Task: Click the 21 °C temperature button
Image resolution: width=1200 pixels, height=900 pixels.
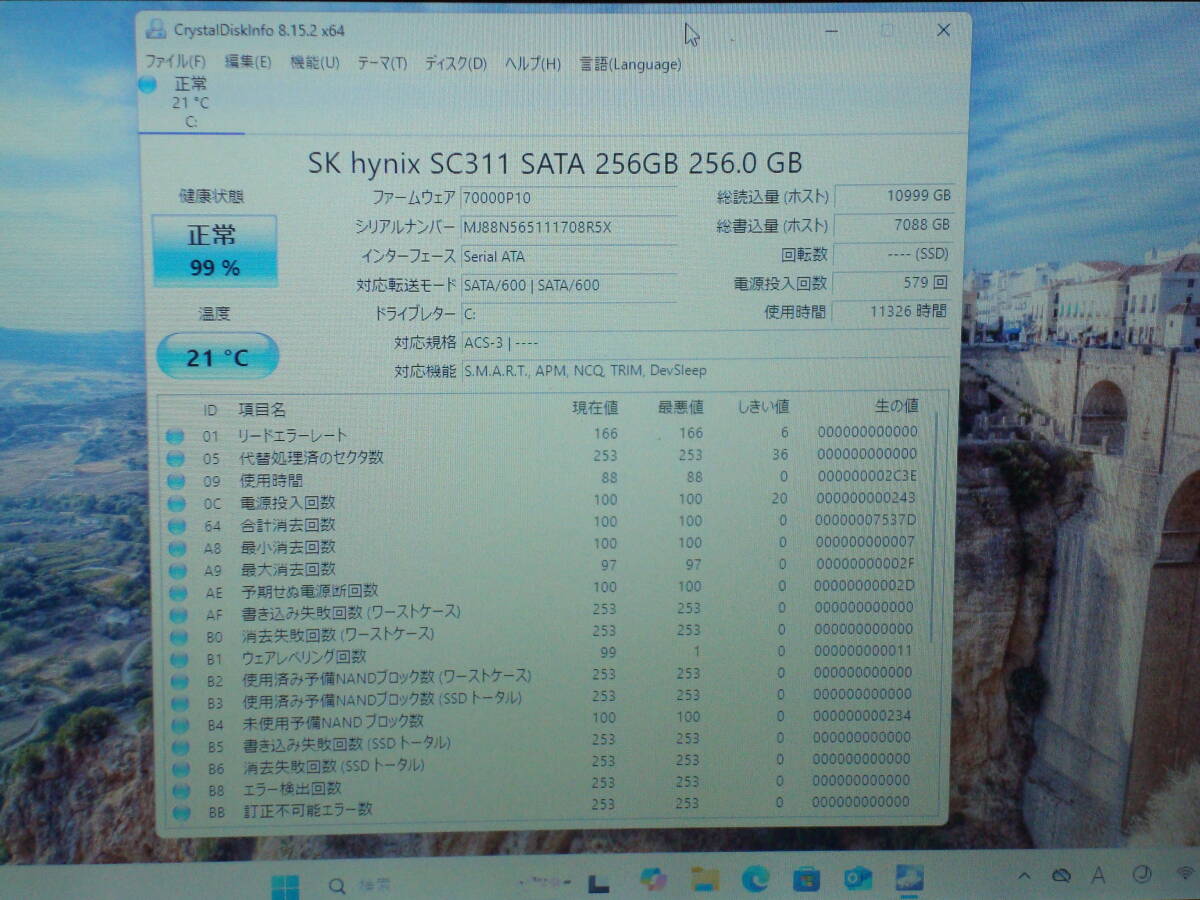Action: click(x=217, y=356)
